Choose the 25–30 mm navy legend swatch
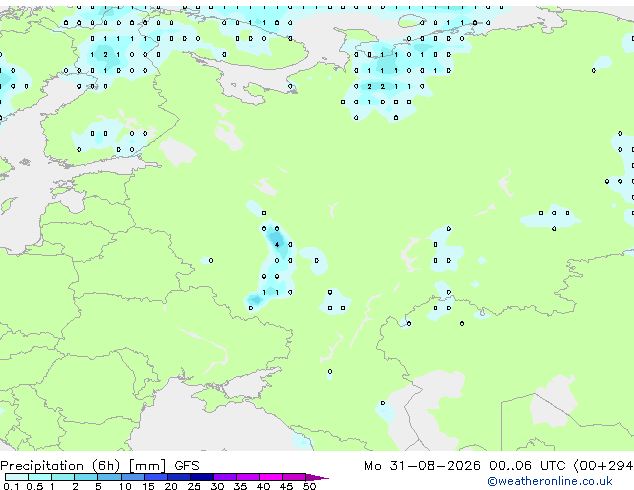 [x=201, y=477]
